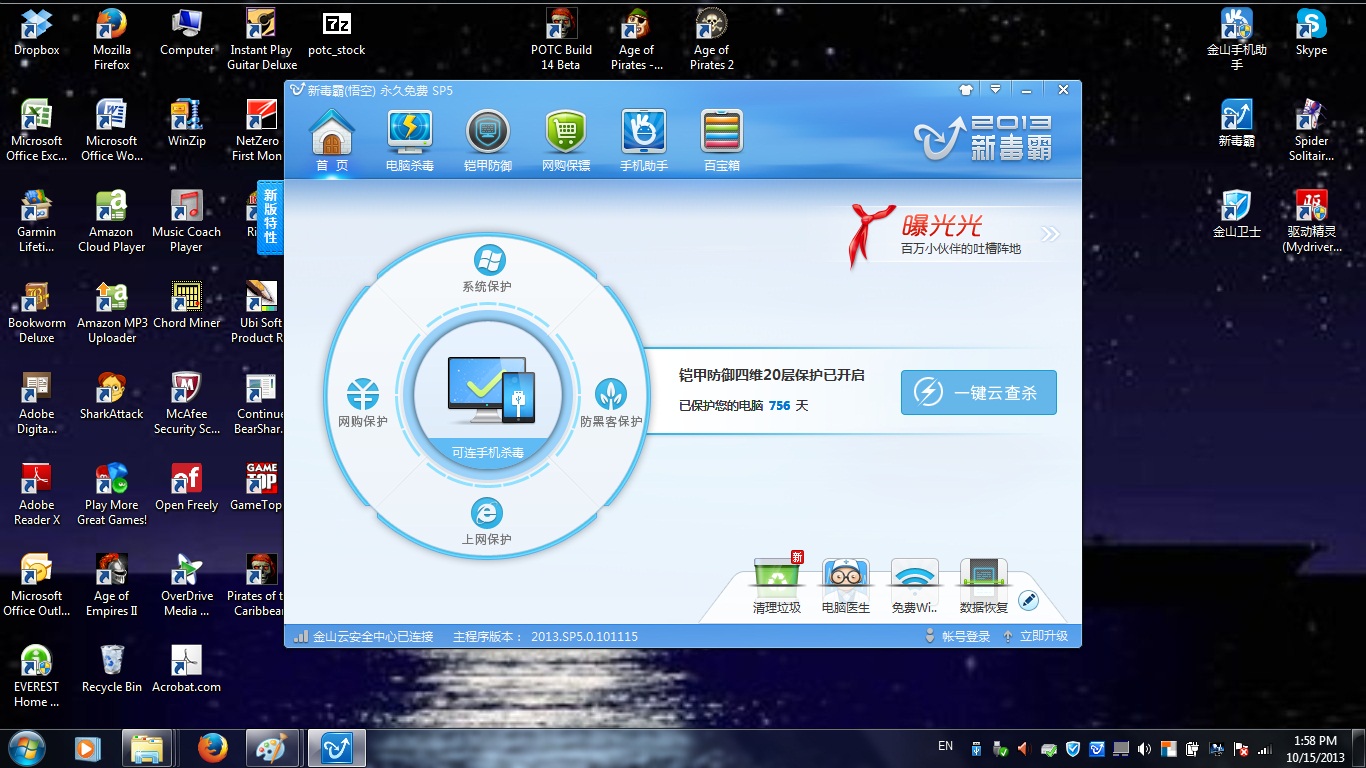This screenshot has width=1366, height=768.
Task: Open the 手机助手 phone assistant tab
Action: click(644, 141)
